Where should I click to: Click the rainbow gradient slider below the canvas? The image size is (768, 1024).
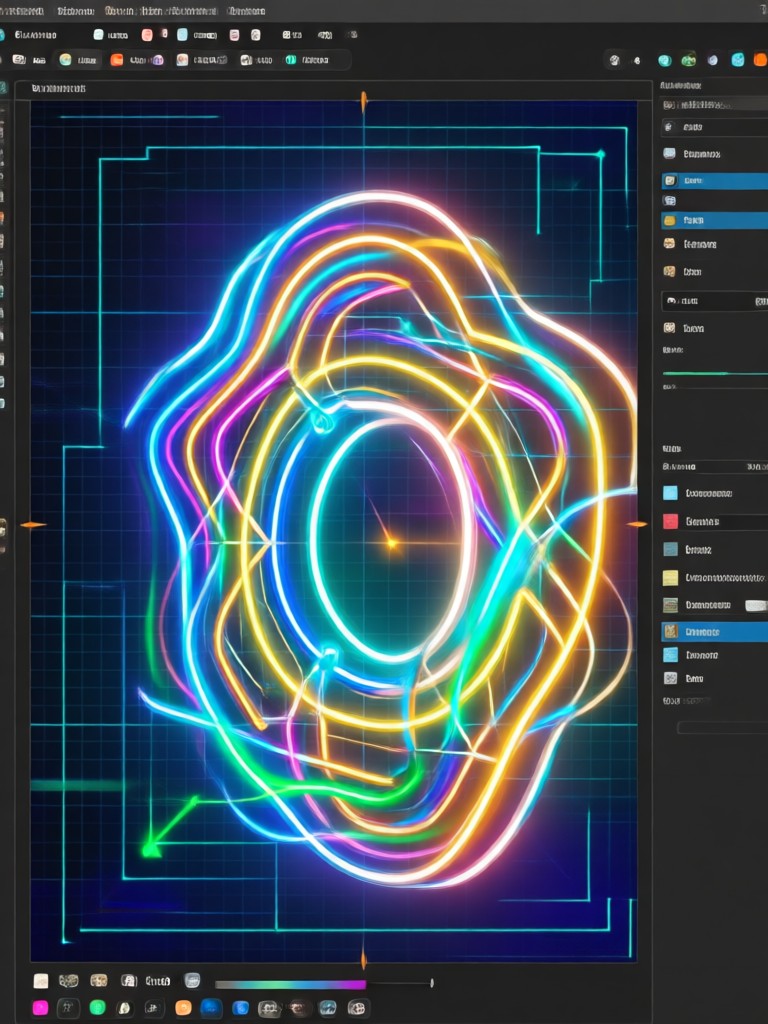291,984
